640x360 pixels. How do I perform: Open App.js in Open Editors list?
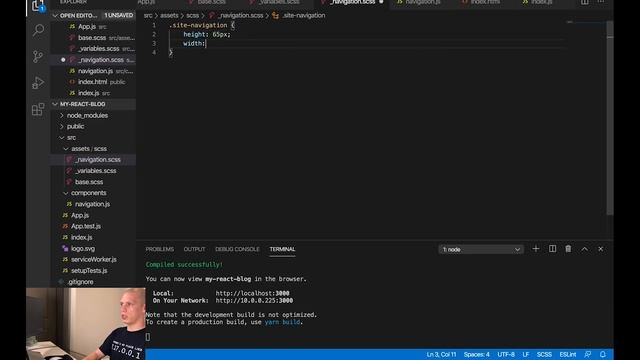[87, 27]
